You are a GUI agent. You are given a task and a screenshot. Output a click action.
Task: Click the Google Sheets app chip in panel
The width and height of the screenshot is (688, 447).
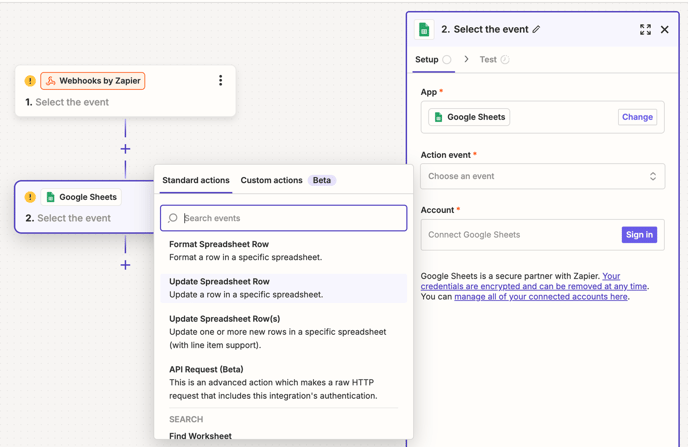click(x=469, y=117)
